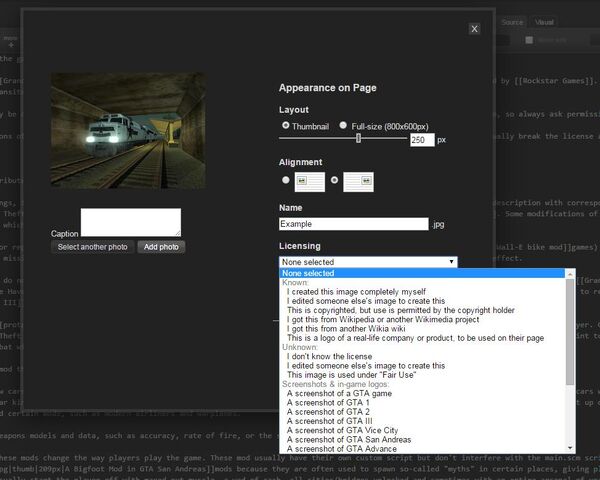Select the Thumbnail layout radio button

285,125
